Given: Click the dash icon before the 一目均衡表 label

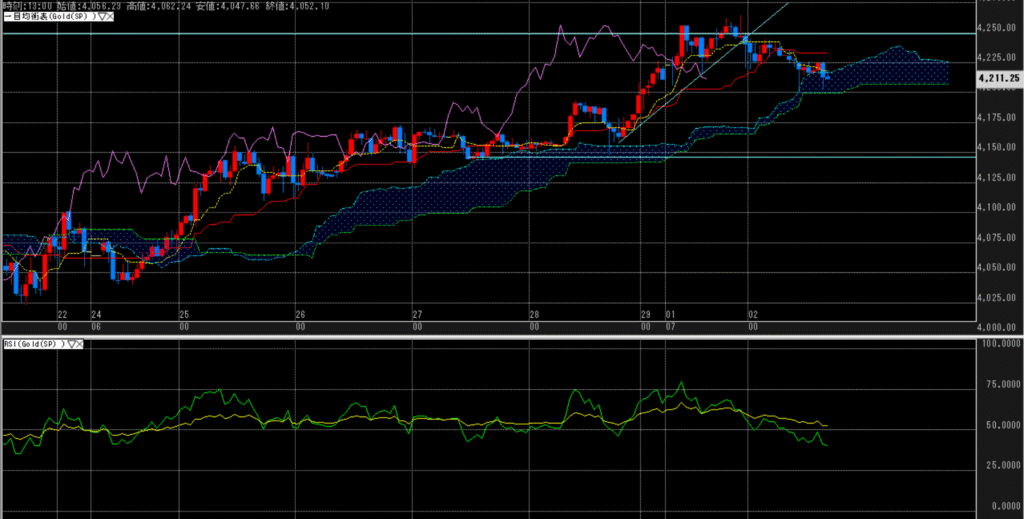Looking at the screenshot, I should 5,17.
